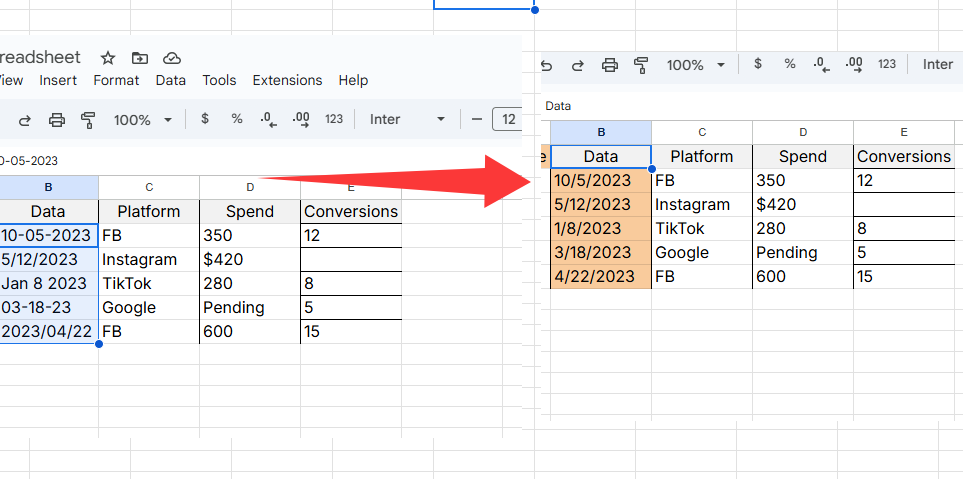The width and height of the screenshot is (963, 479).
Task: Decrease decimal places in the left toolbar
Action: click(x=267, y=119)
